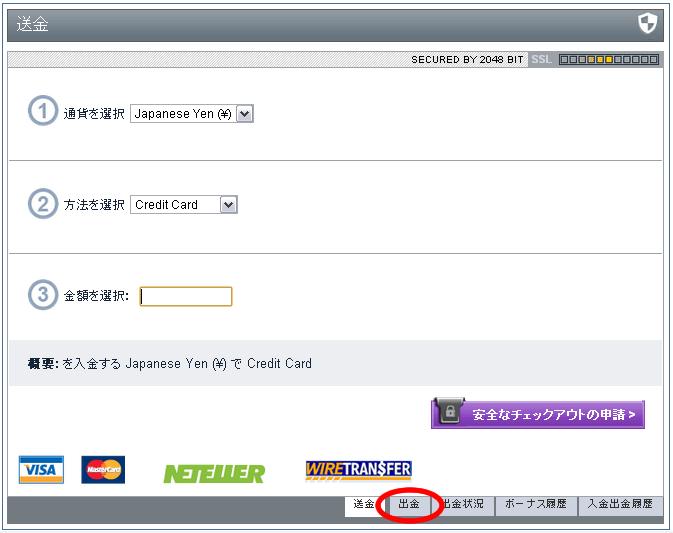Switch to the 出金 tab
Viewport: 673px width, 533px height.
[409, 505]
